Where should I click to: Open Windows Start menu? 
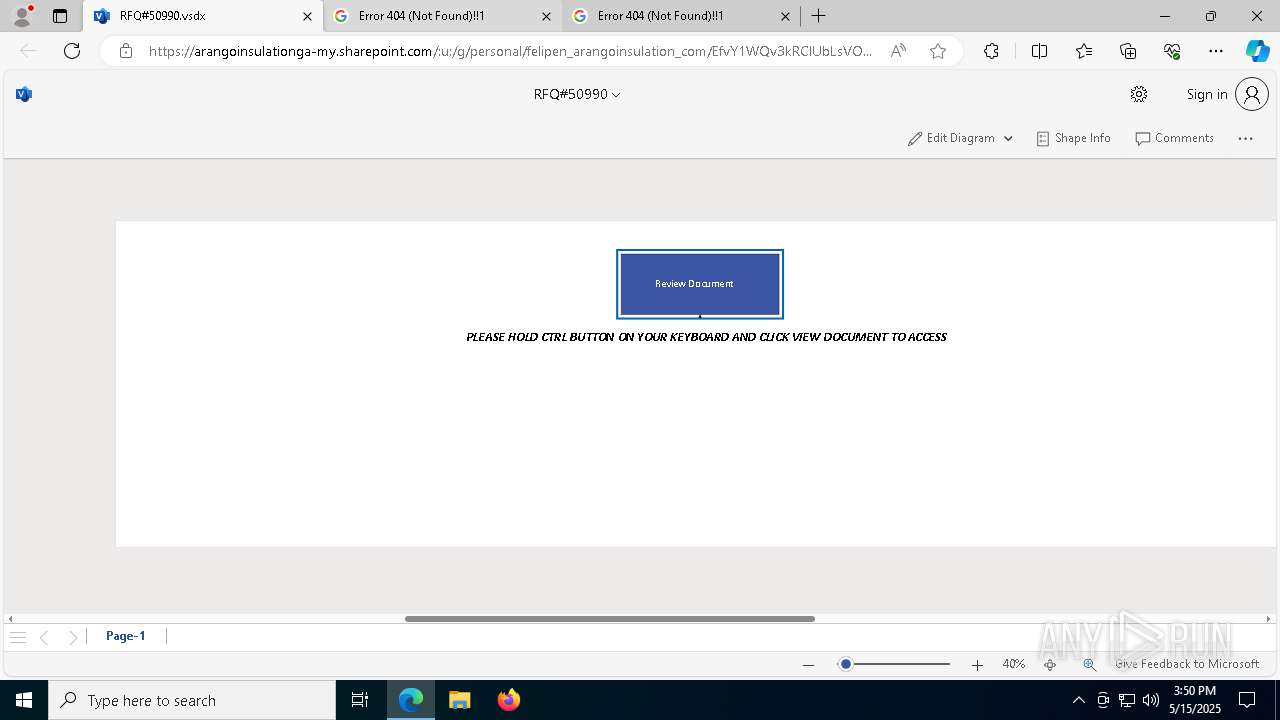click(24, 700)
